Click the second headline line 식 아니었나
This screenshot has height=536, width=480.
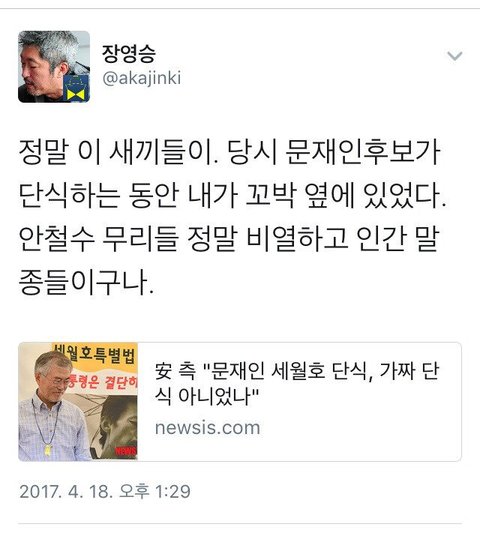[x=207, y=396]
